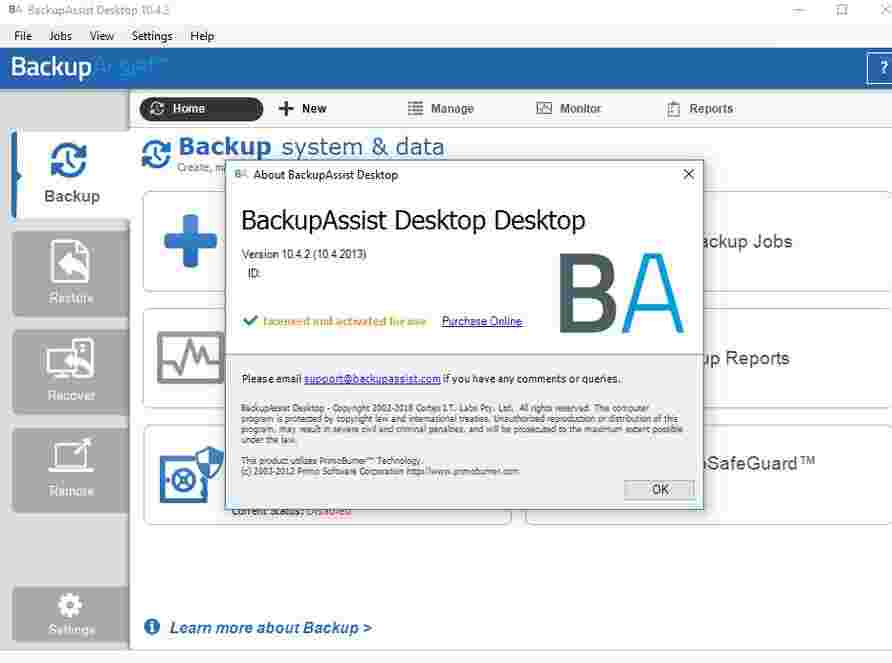Open help with the question mark icon
This screenshot has height=663, width=892.
[882, 68]
